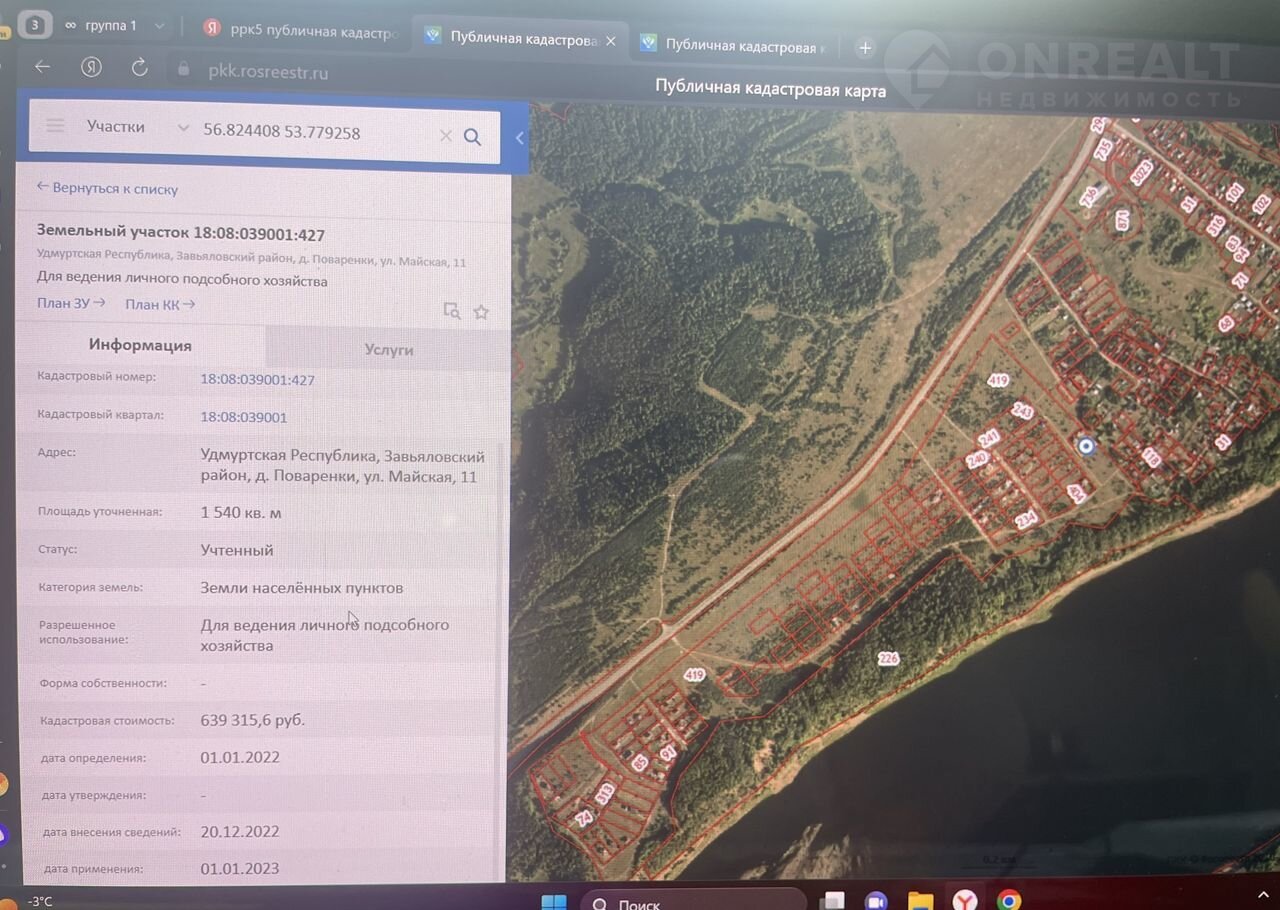Select the Информация tab
The width and height of the screenshot is (1280, 910).
140,345
